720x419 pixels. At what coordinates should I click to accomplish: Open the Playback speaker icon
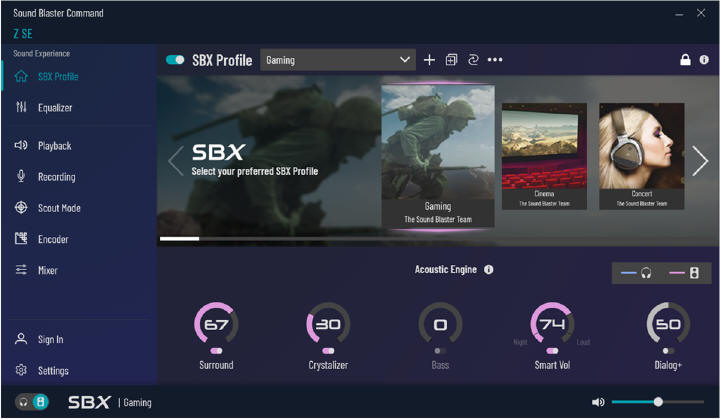tap(21, 146)
